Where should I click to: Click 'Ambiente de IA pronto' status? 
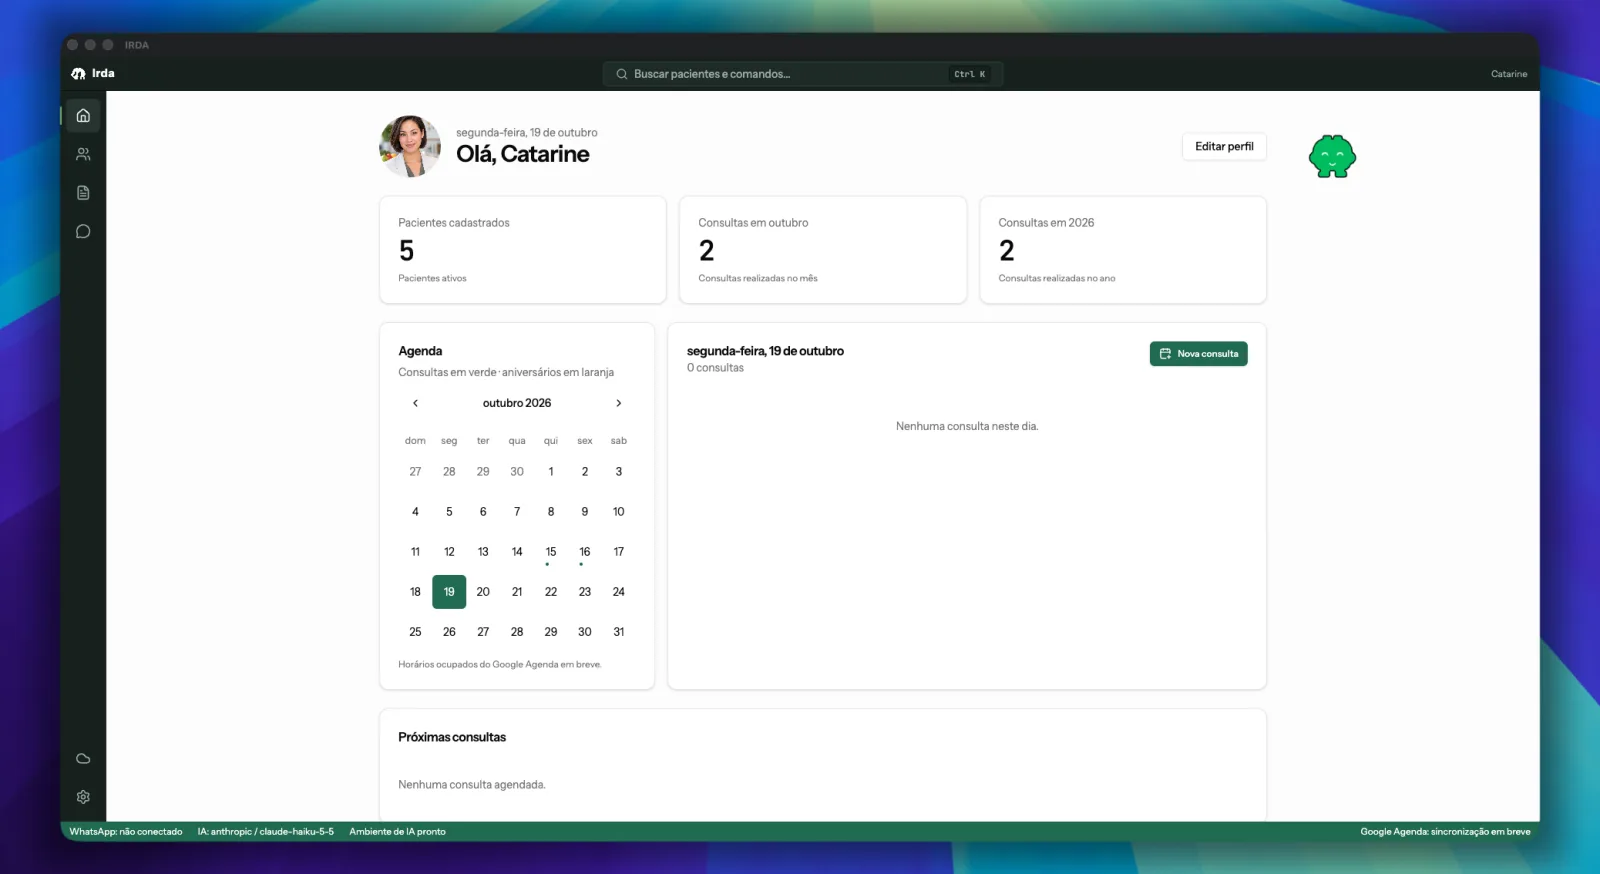tap(397, 832)
